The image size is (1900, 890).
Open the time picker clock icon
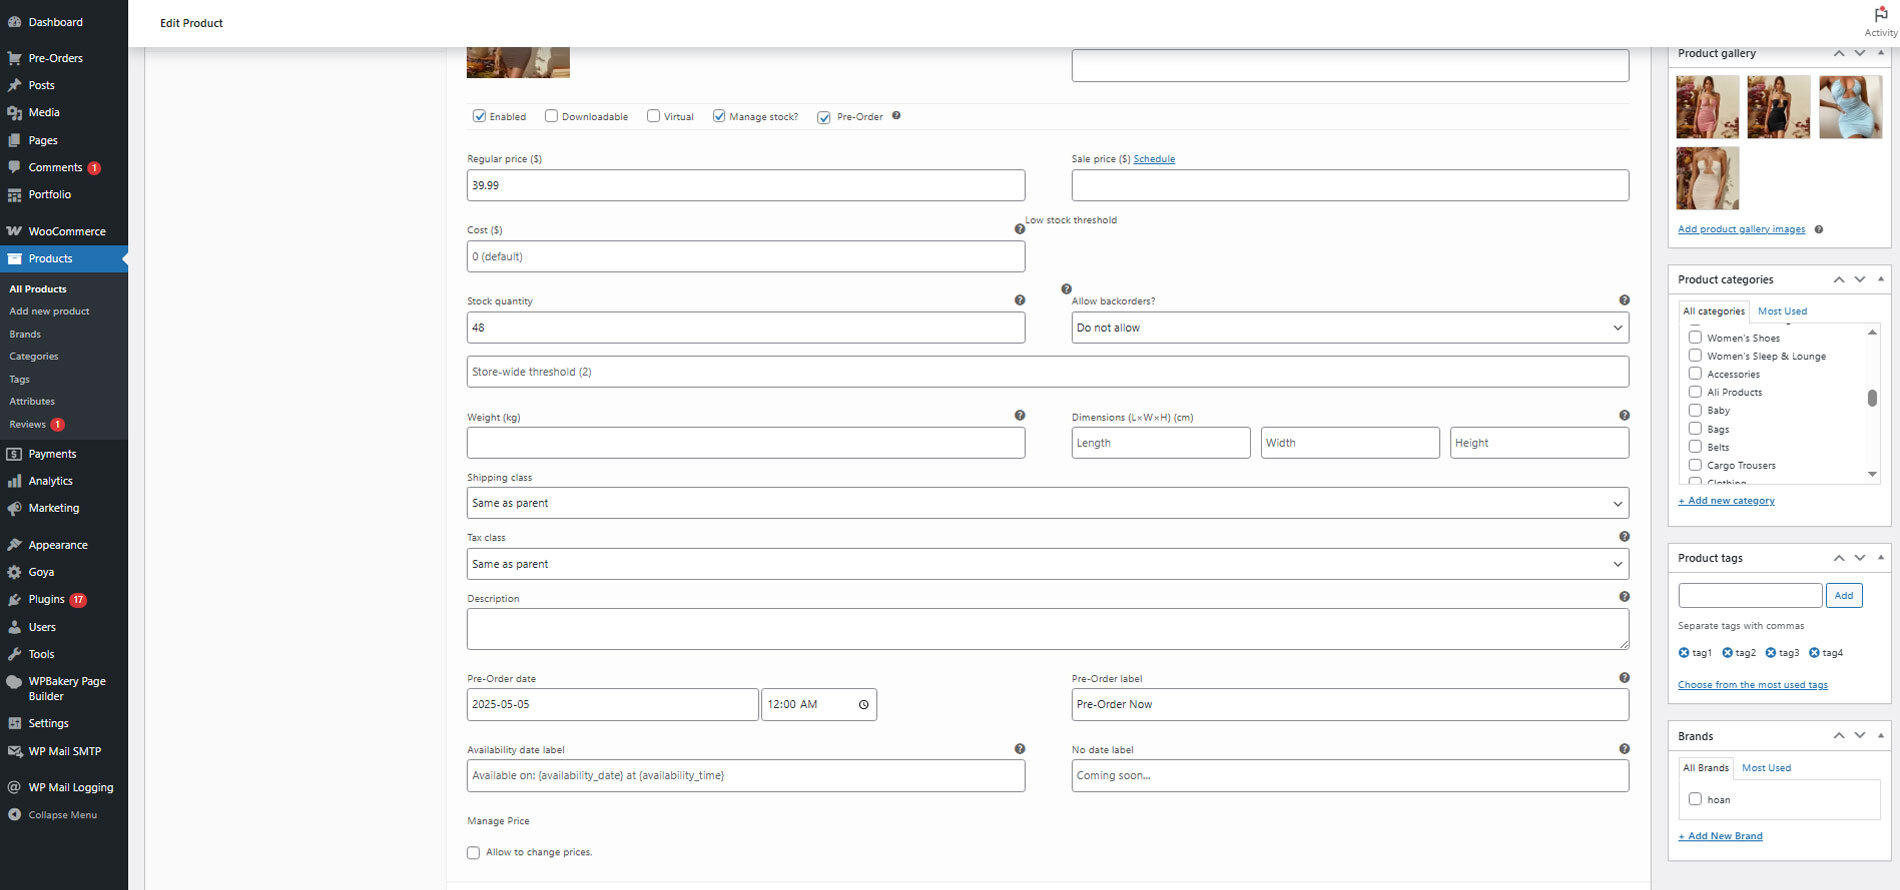tap(864, 705)
